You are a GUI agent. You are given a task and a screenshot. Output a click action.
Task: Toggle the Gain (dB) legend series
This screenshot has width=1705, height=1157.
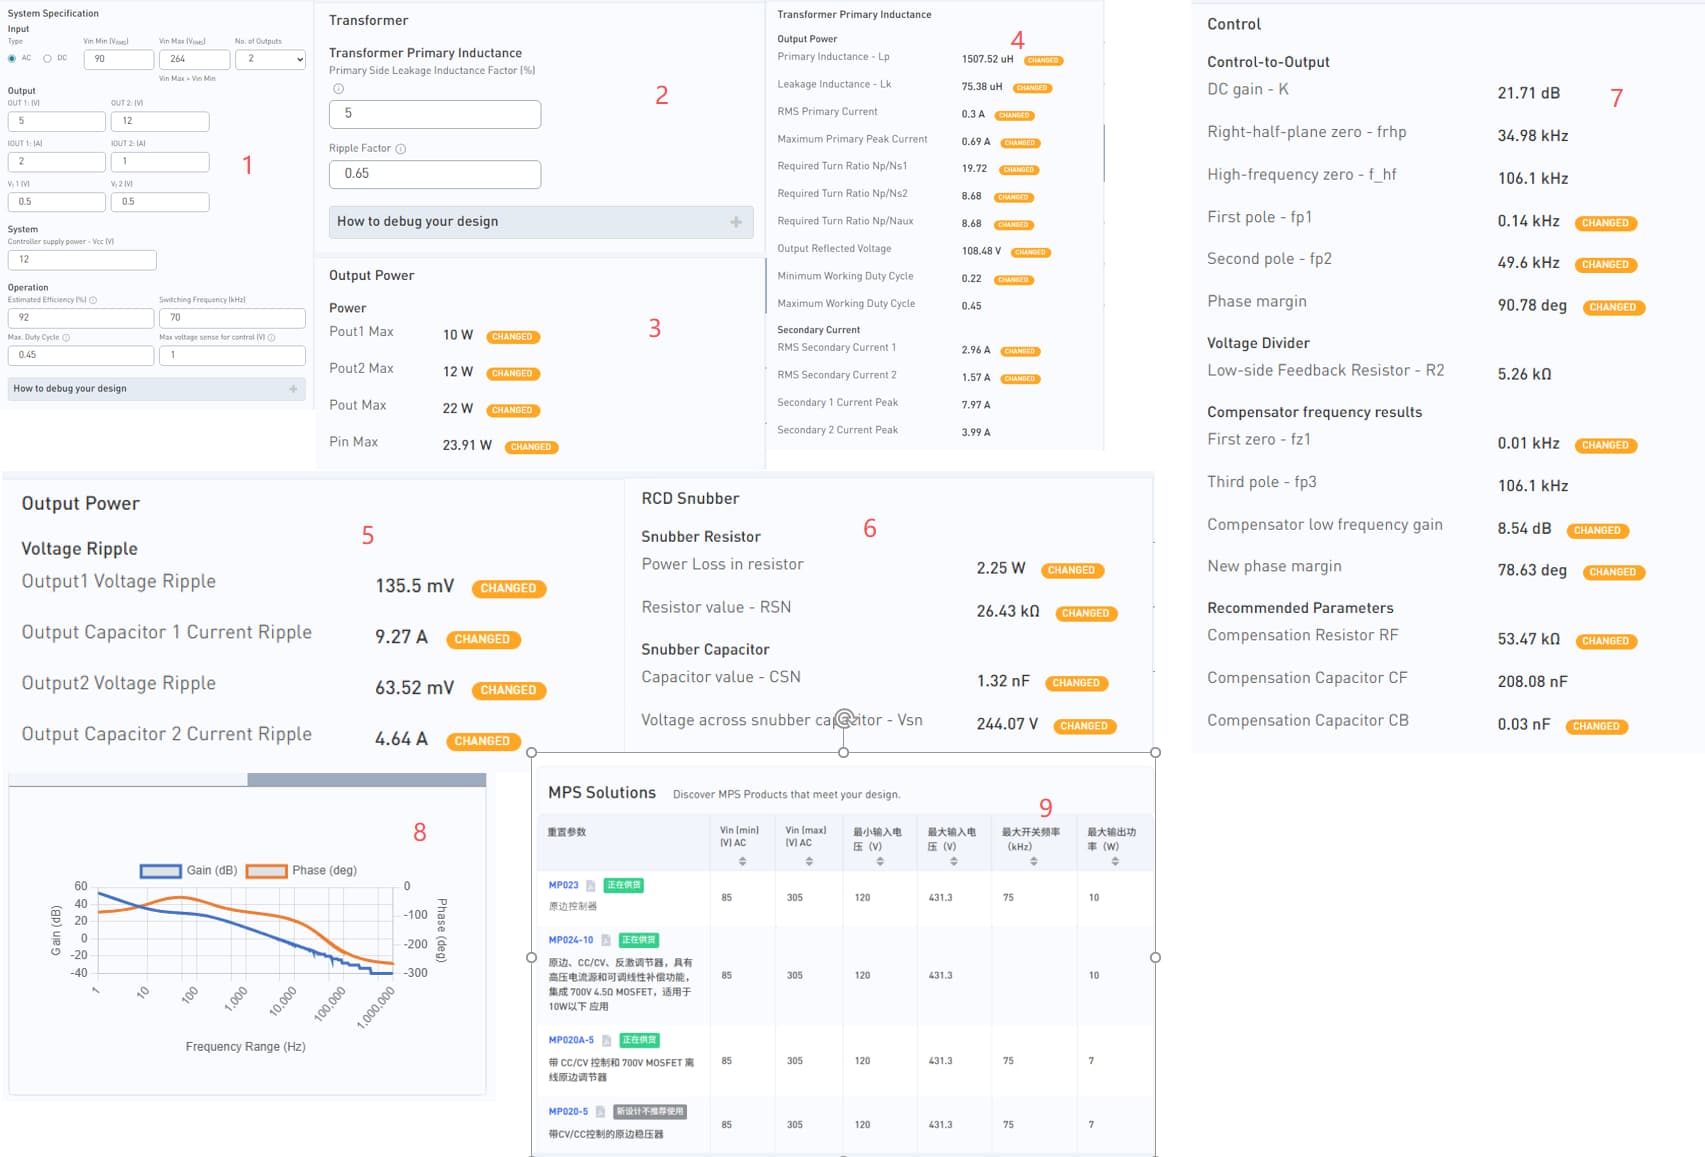[x=161, y=871]
